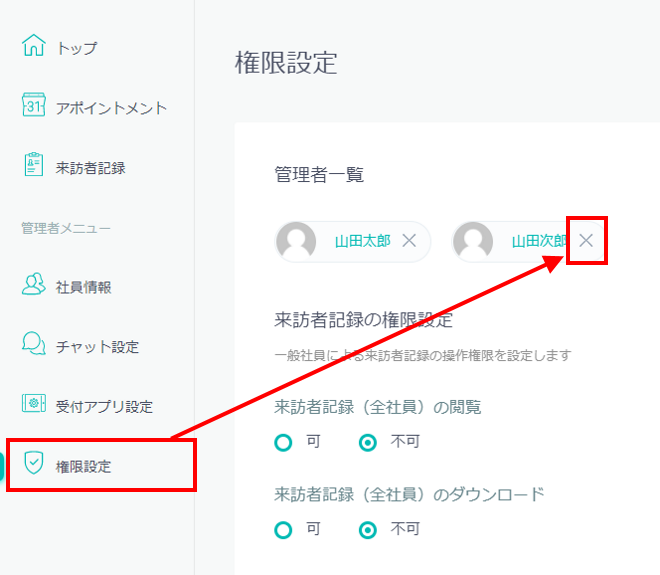Click the 受付アプリ設定 gear icon
This screenshot has height=575, width=660.
[34, 405]
